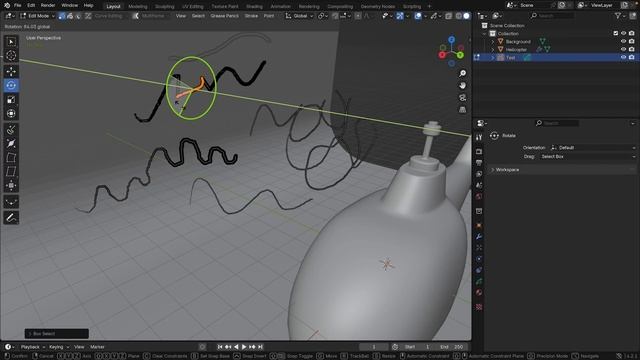Image resolution: width=640 pixels, height=360 pixels.
Task: Toggle solid viewport shading mode
Action: coord(467,16)
